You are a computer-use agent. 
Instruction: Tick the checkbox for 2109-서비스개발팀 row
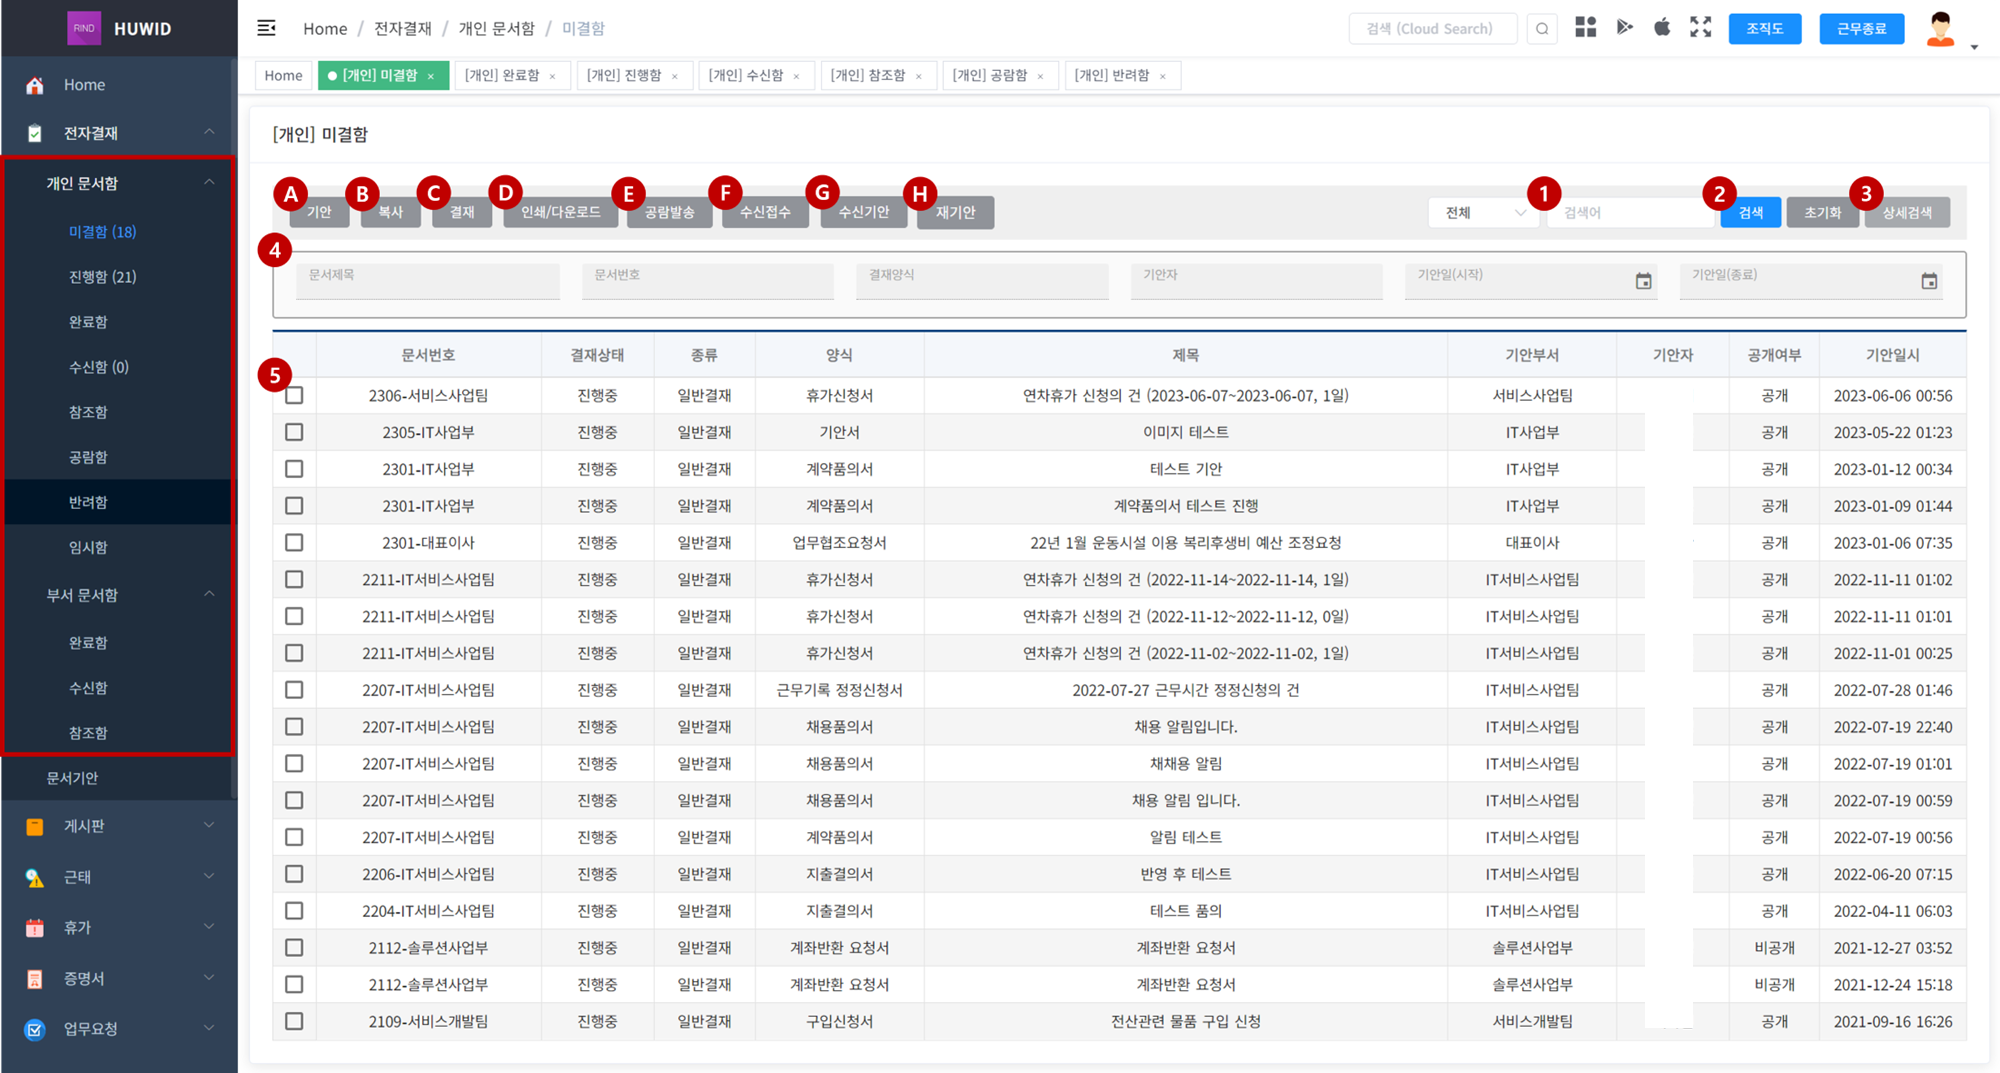[x=294, y=1021]
